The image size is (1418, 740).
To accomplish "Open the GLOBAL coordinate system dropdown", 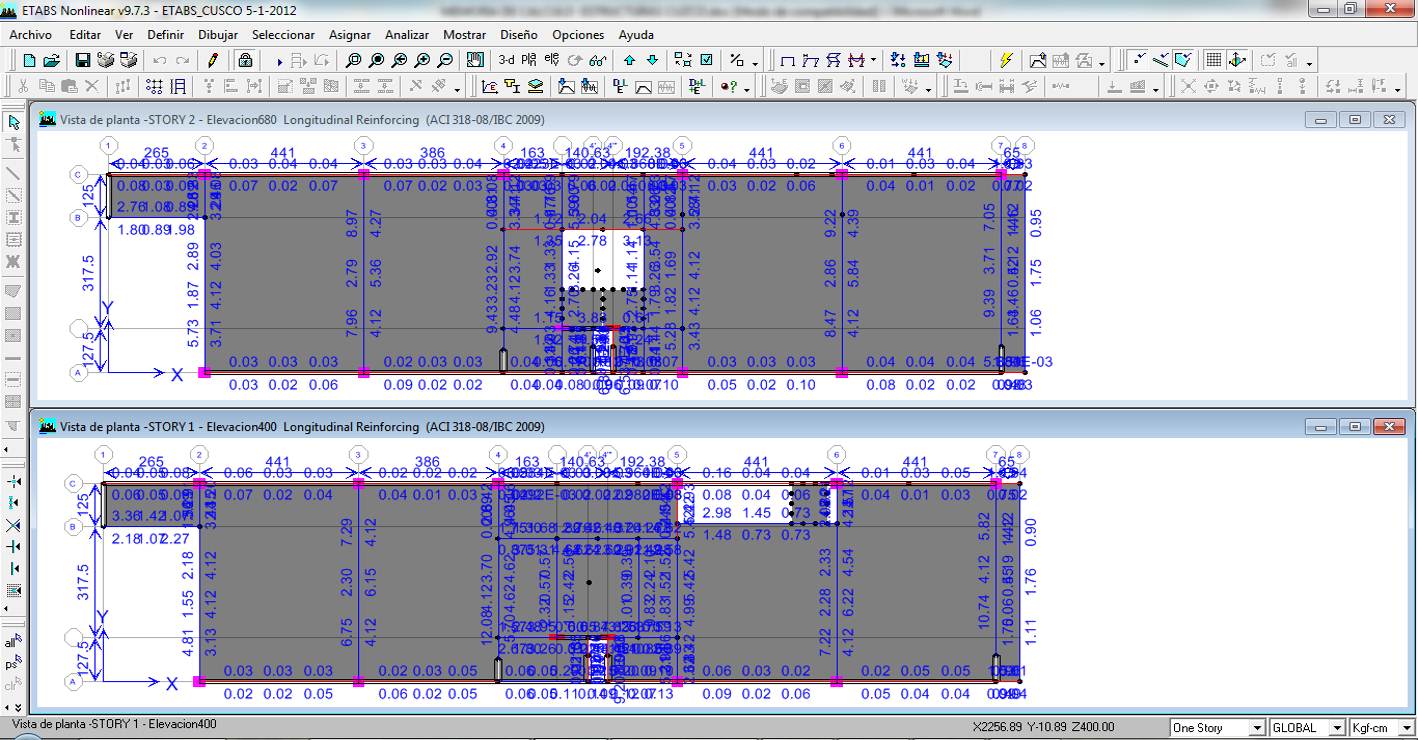I will pos(1337,728).
